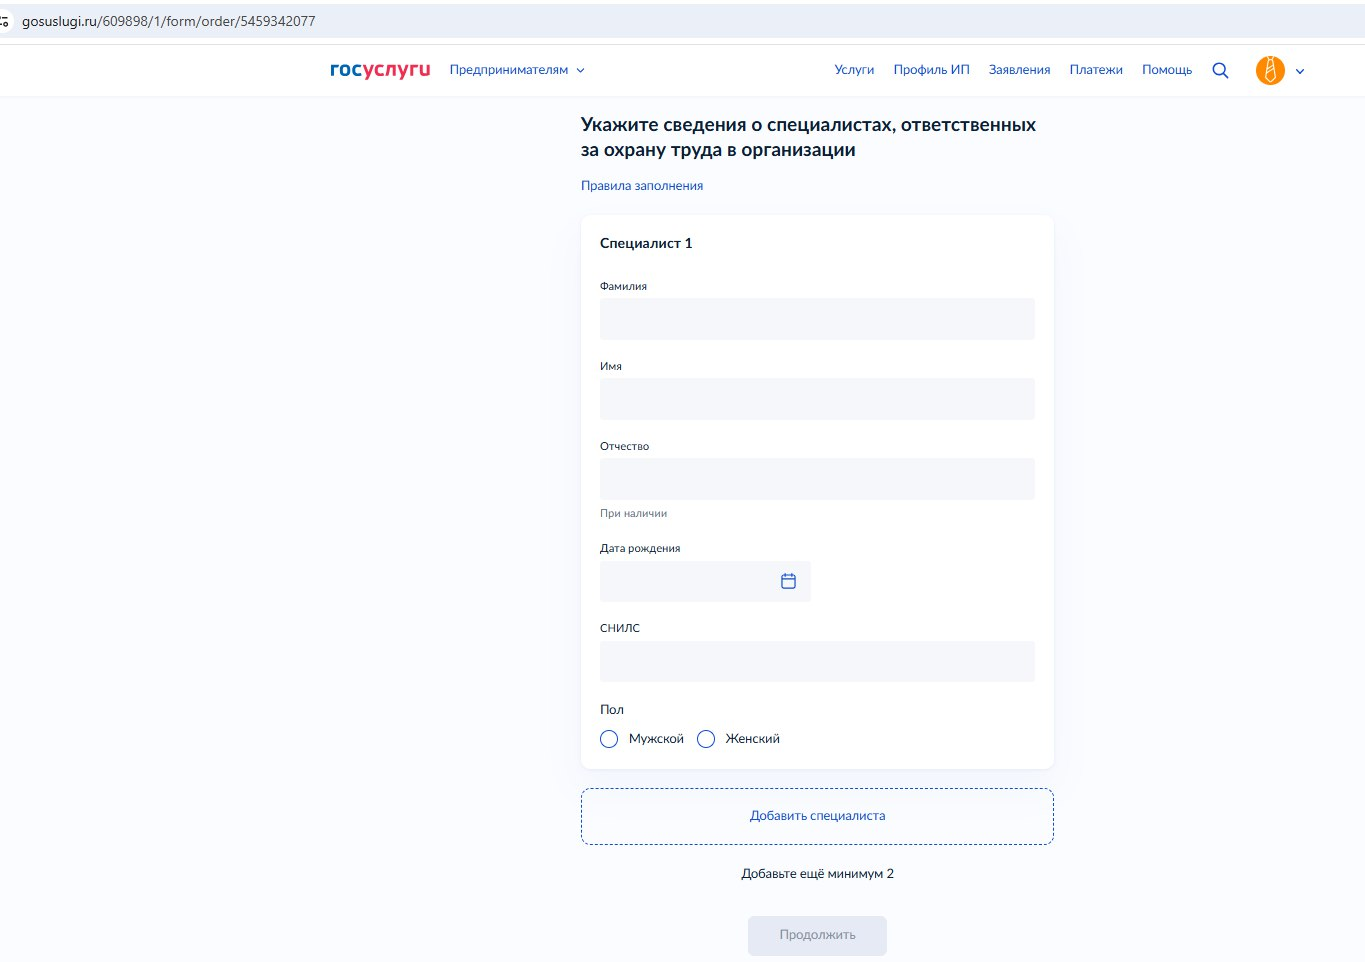Image resolution: width=1365 pixels, height=962 pixels.
Task: Open the date of birth calendar icon
Action: pyautogui.click(x=788, y=581)
